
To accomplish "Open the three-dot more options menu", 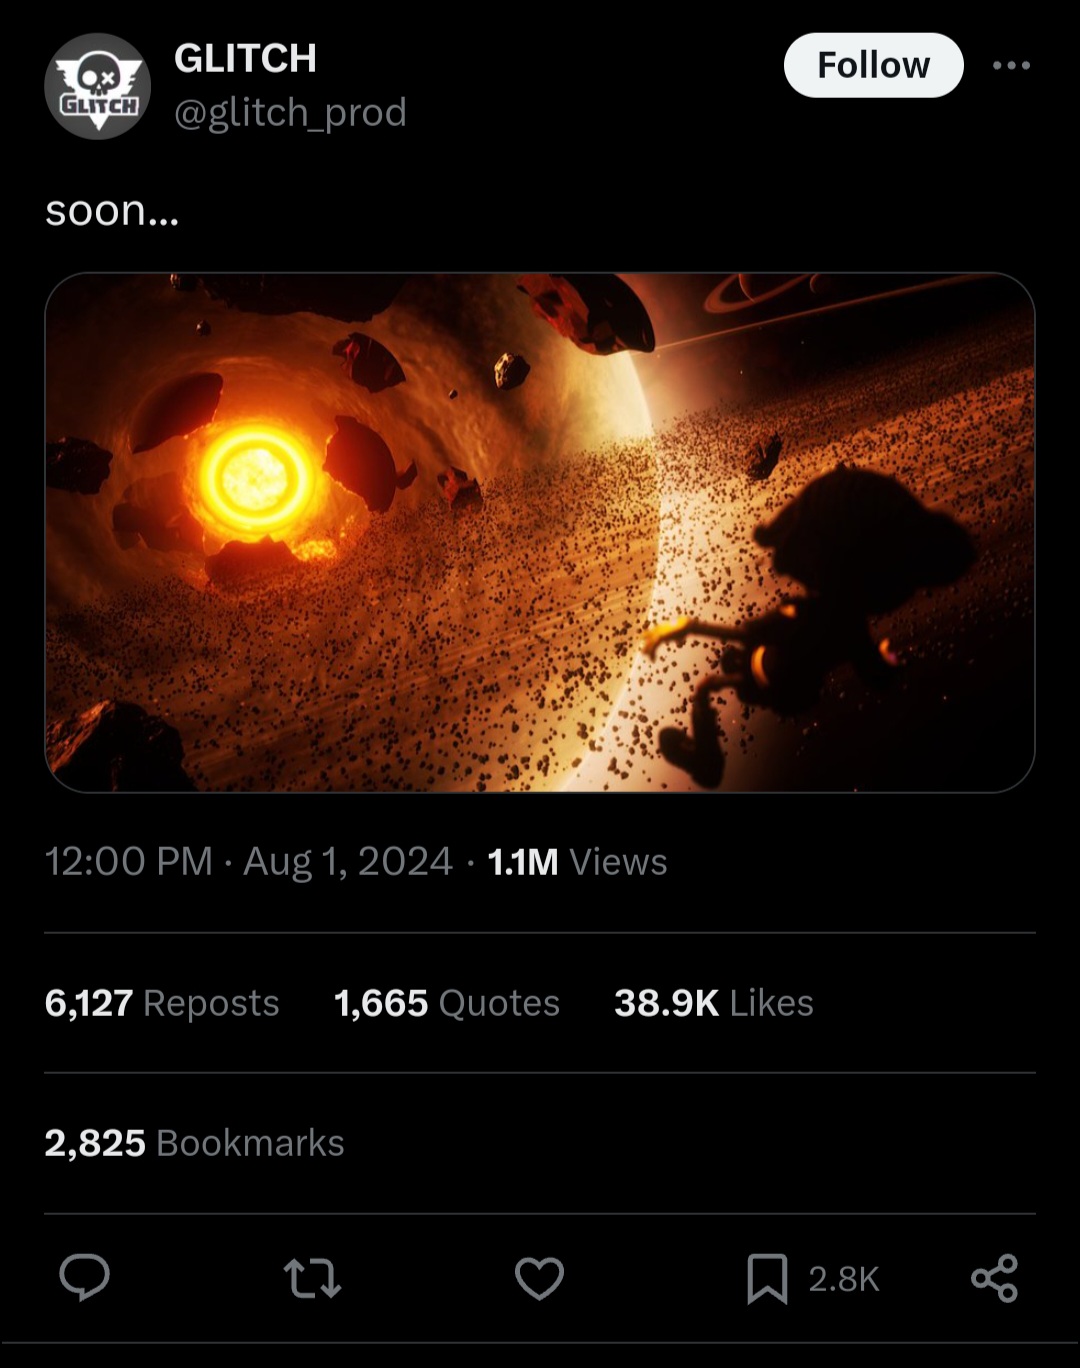I will [1011, 65].
